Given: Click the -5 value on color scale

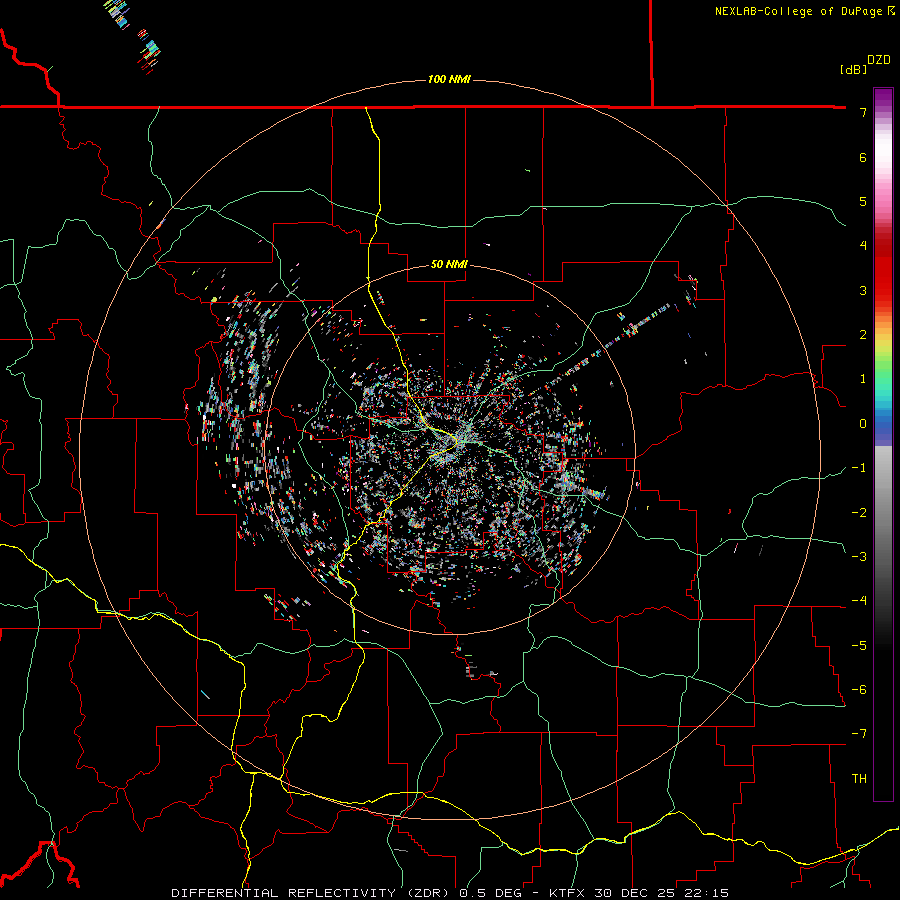Looking at the screenshot, I should click(x=859, y=646).
